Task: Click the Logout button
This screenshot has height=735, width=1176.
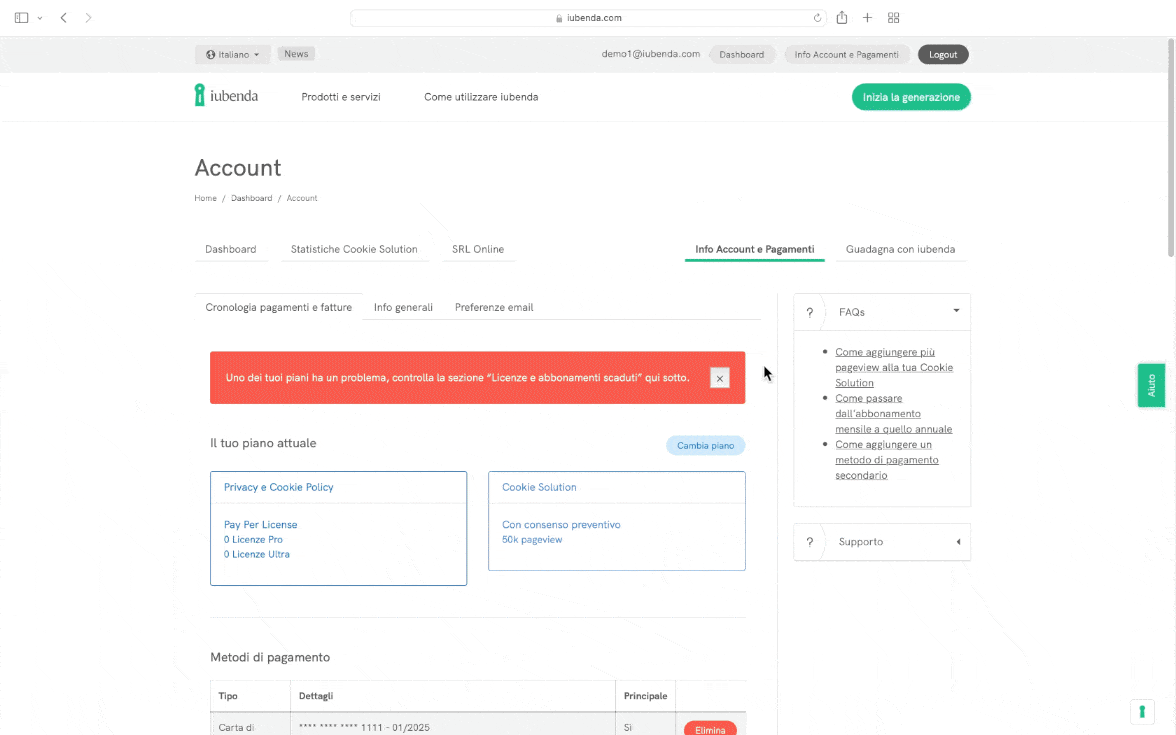Action: pos(943,55)
